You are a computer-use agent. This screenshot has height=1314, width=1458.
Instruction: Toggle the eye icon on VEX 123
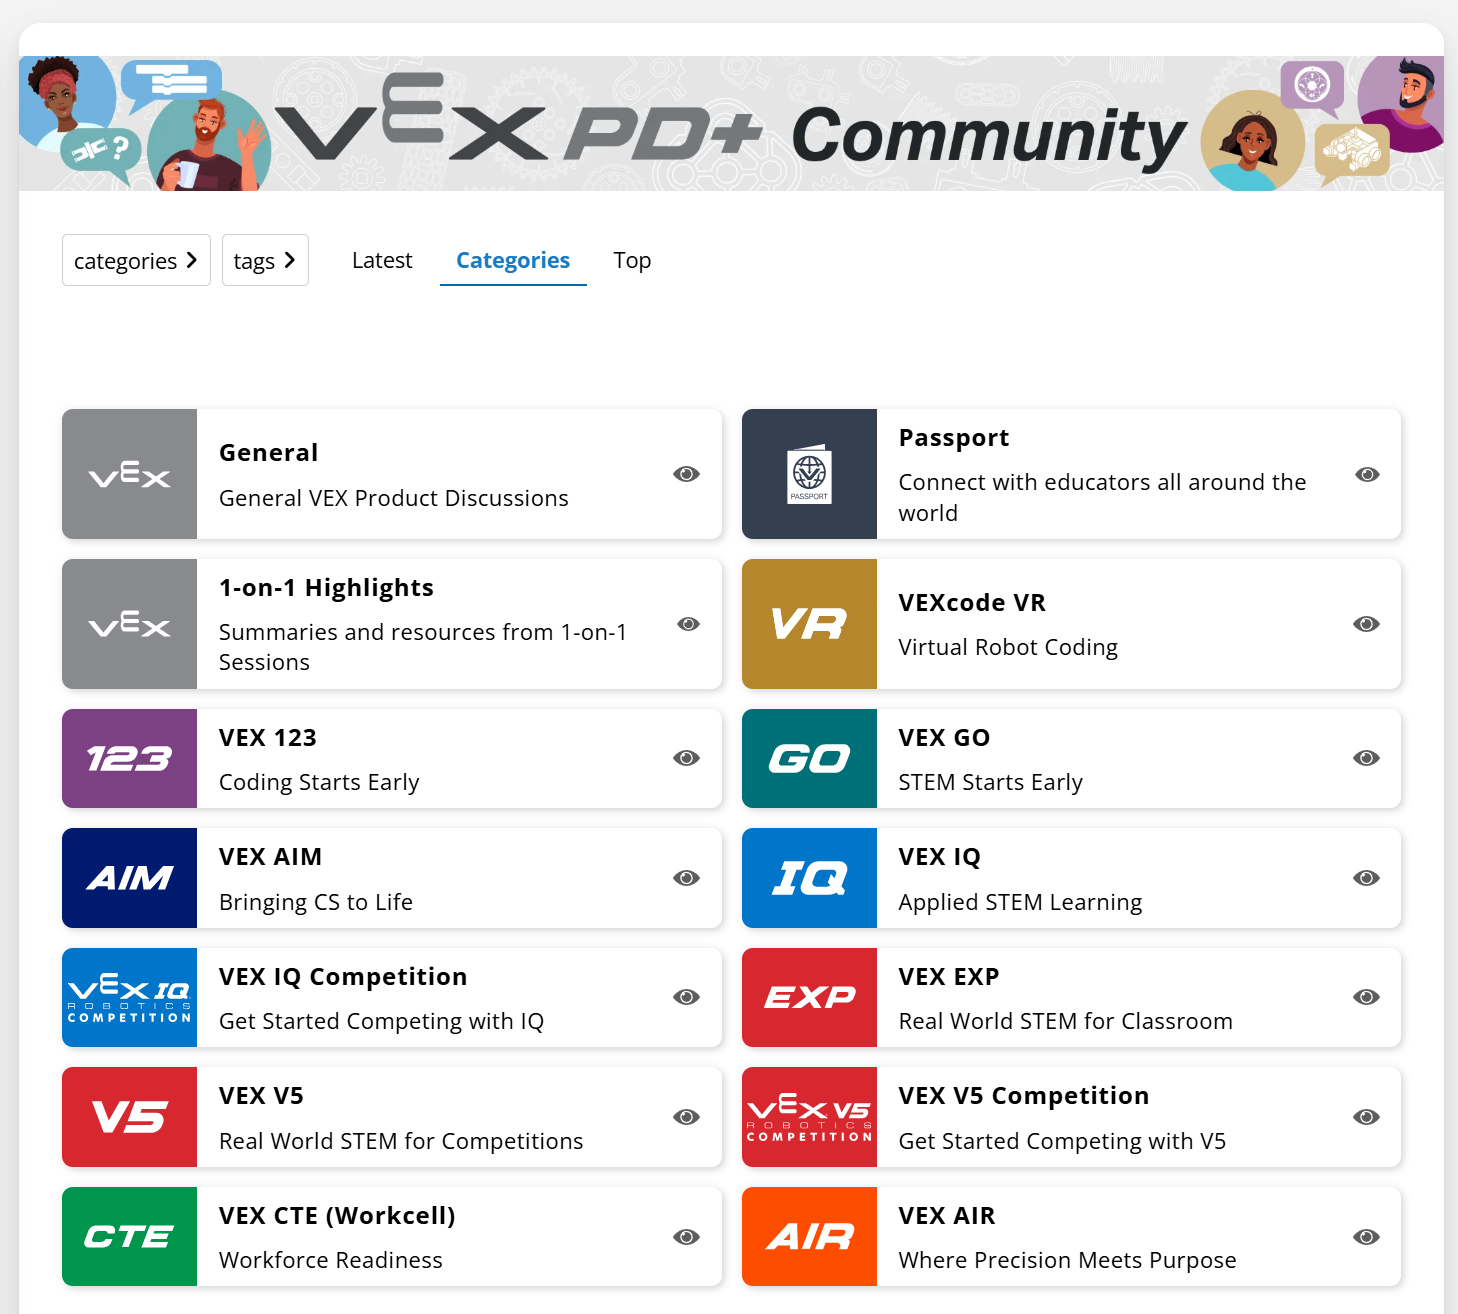[x=686, y=758]
